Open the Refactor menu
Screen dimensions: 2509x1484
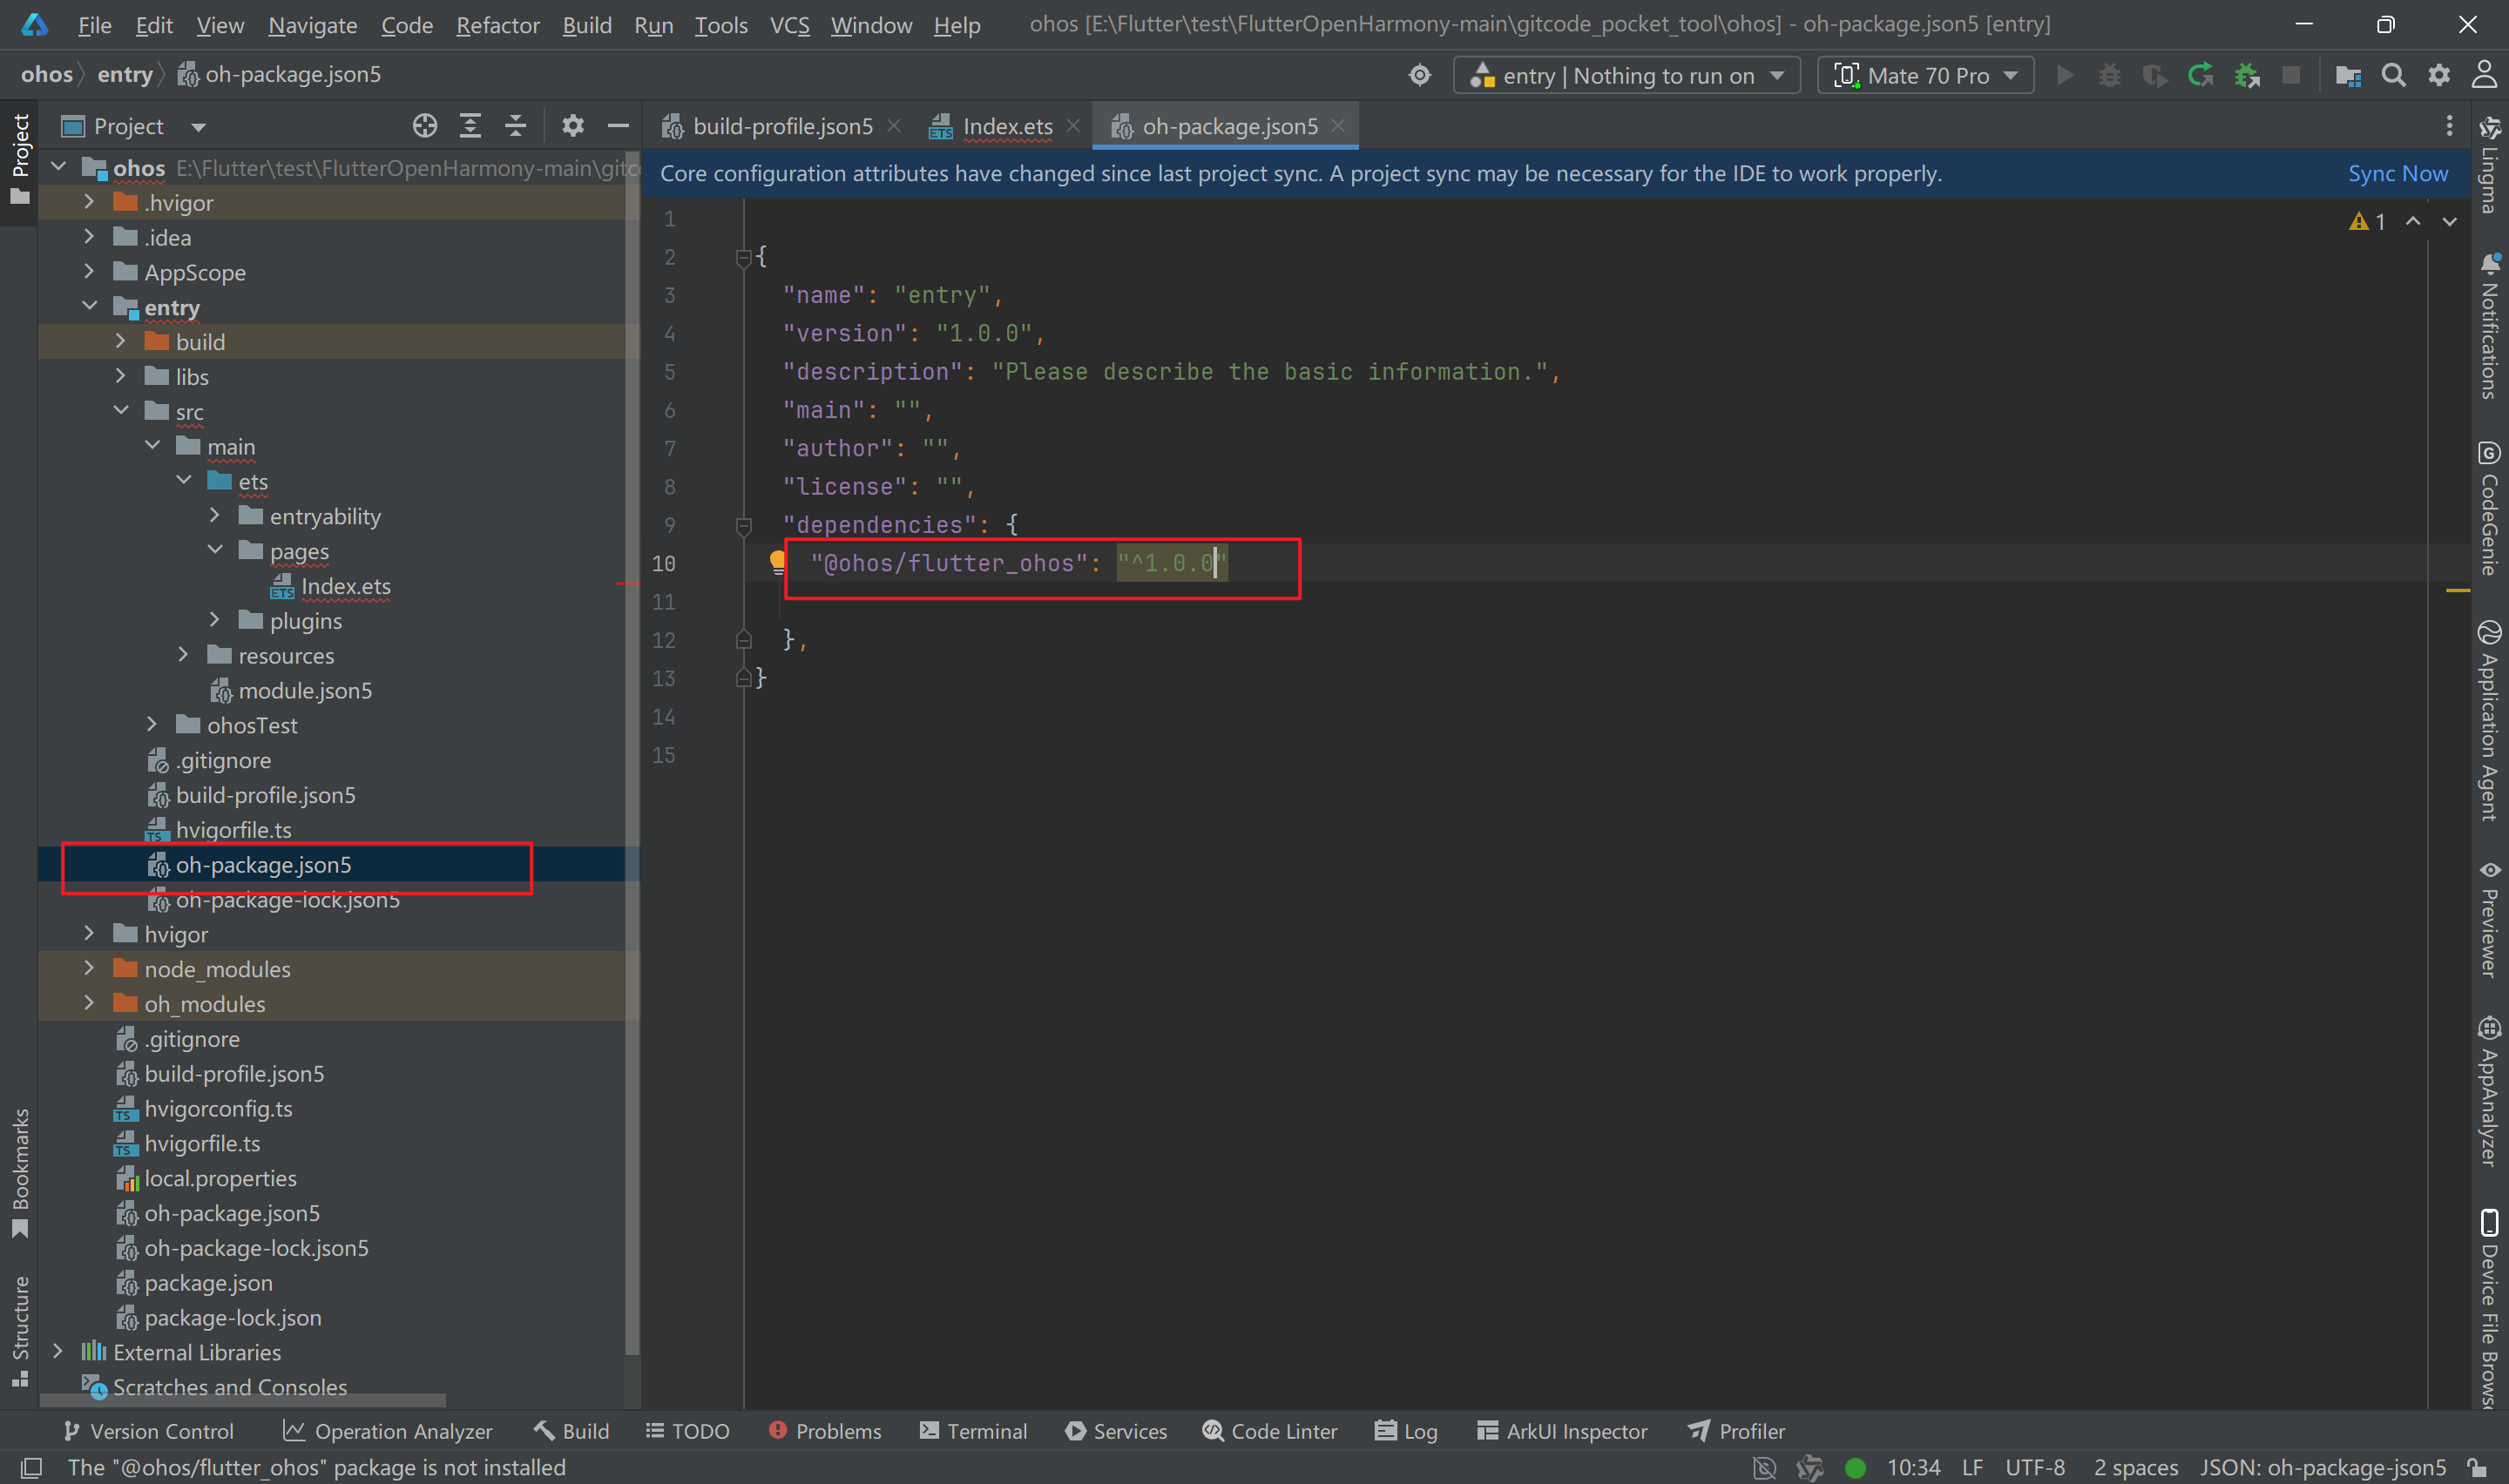click(x=497, y=25)
